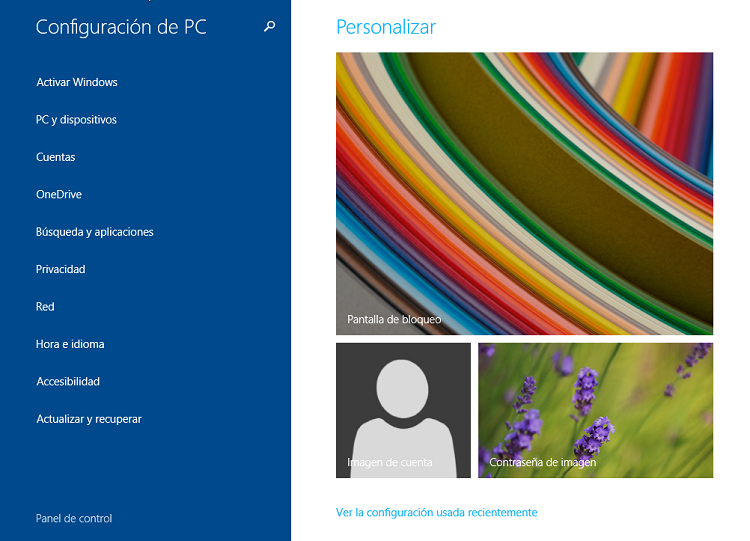Click the Personalizar heading
This screenshot has height=541, width=750.
pos(386,27)
